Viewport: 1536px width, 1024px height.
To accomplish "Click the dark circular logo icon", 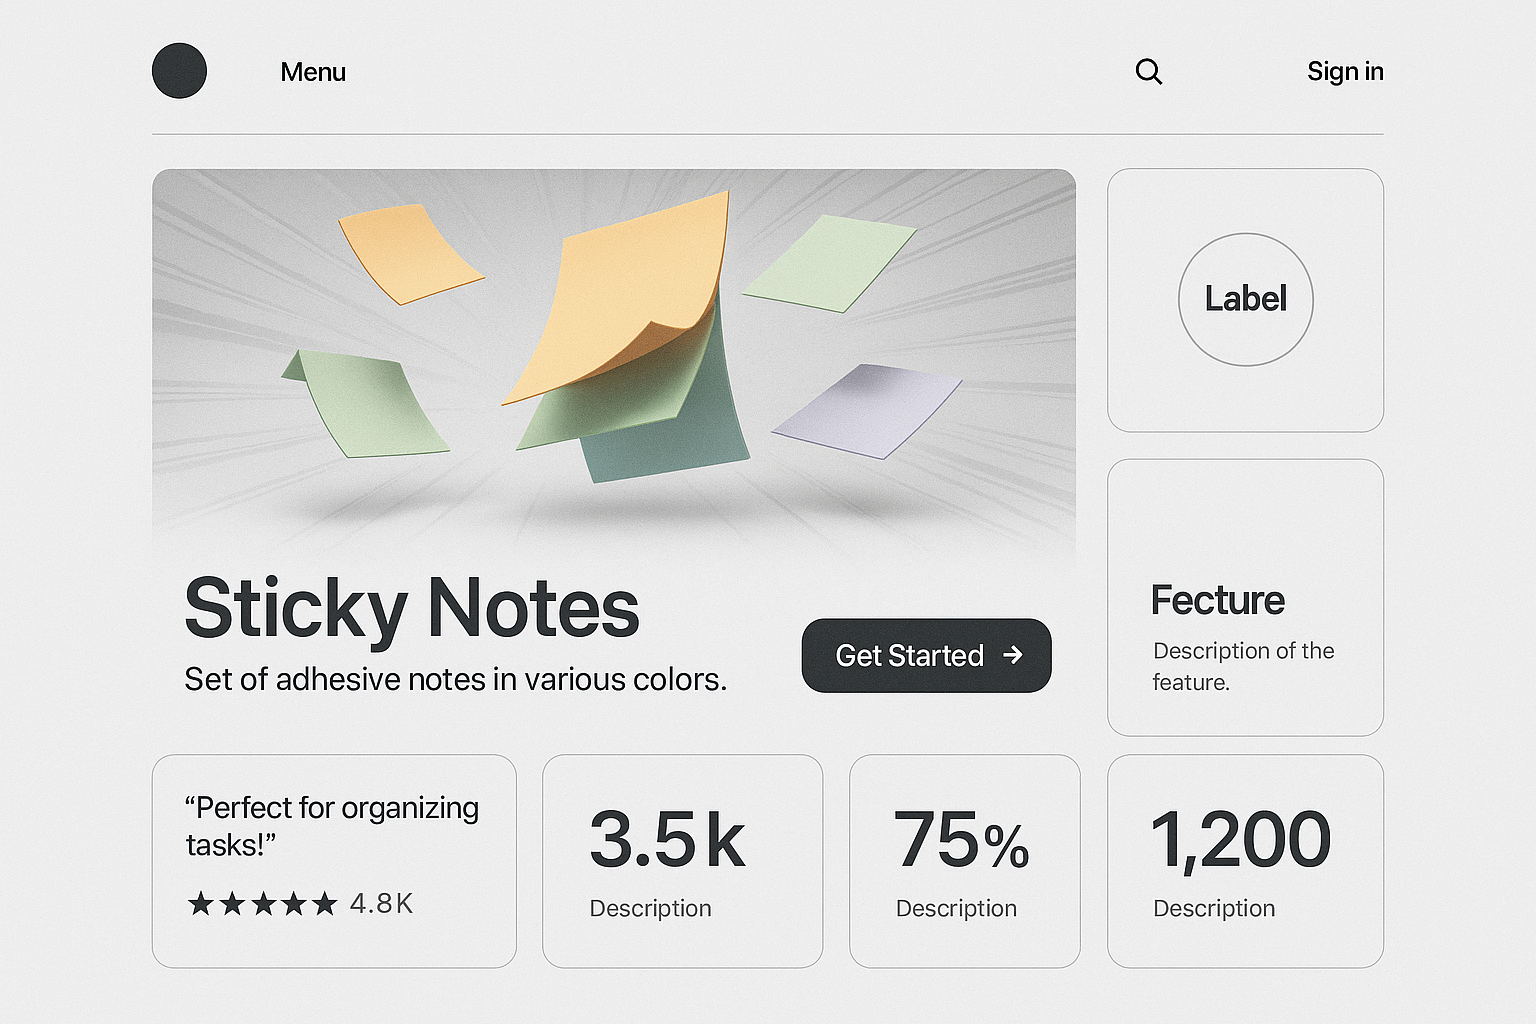I will click(179, 71).
